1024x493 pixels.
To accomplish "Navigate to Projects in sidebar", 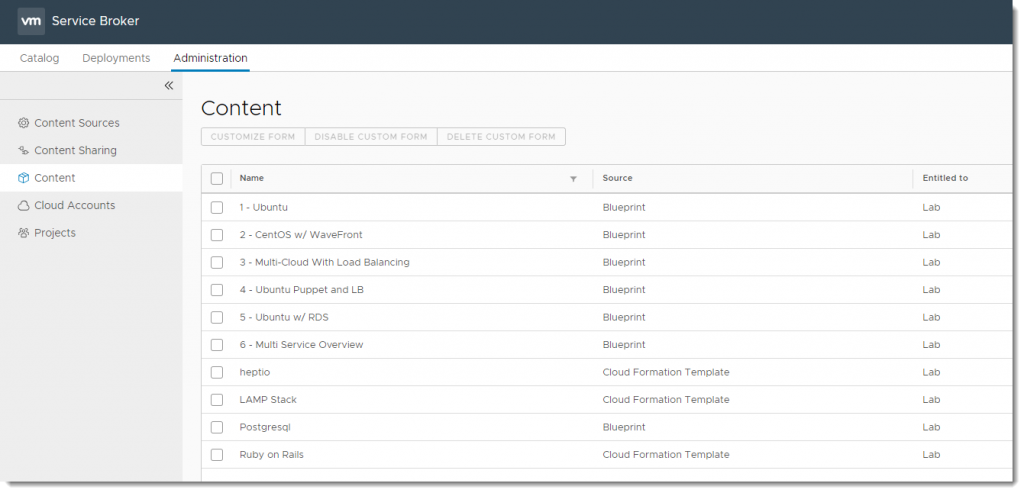I will 55,232.
